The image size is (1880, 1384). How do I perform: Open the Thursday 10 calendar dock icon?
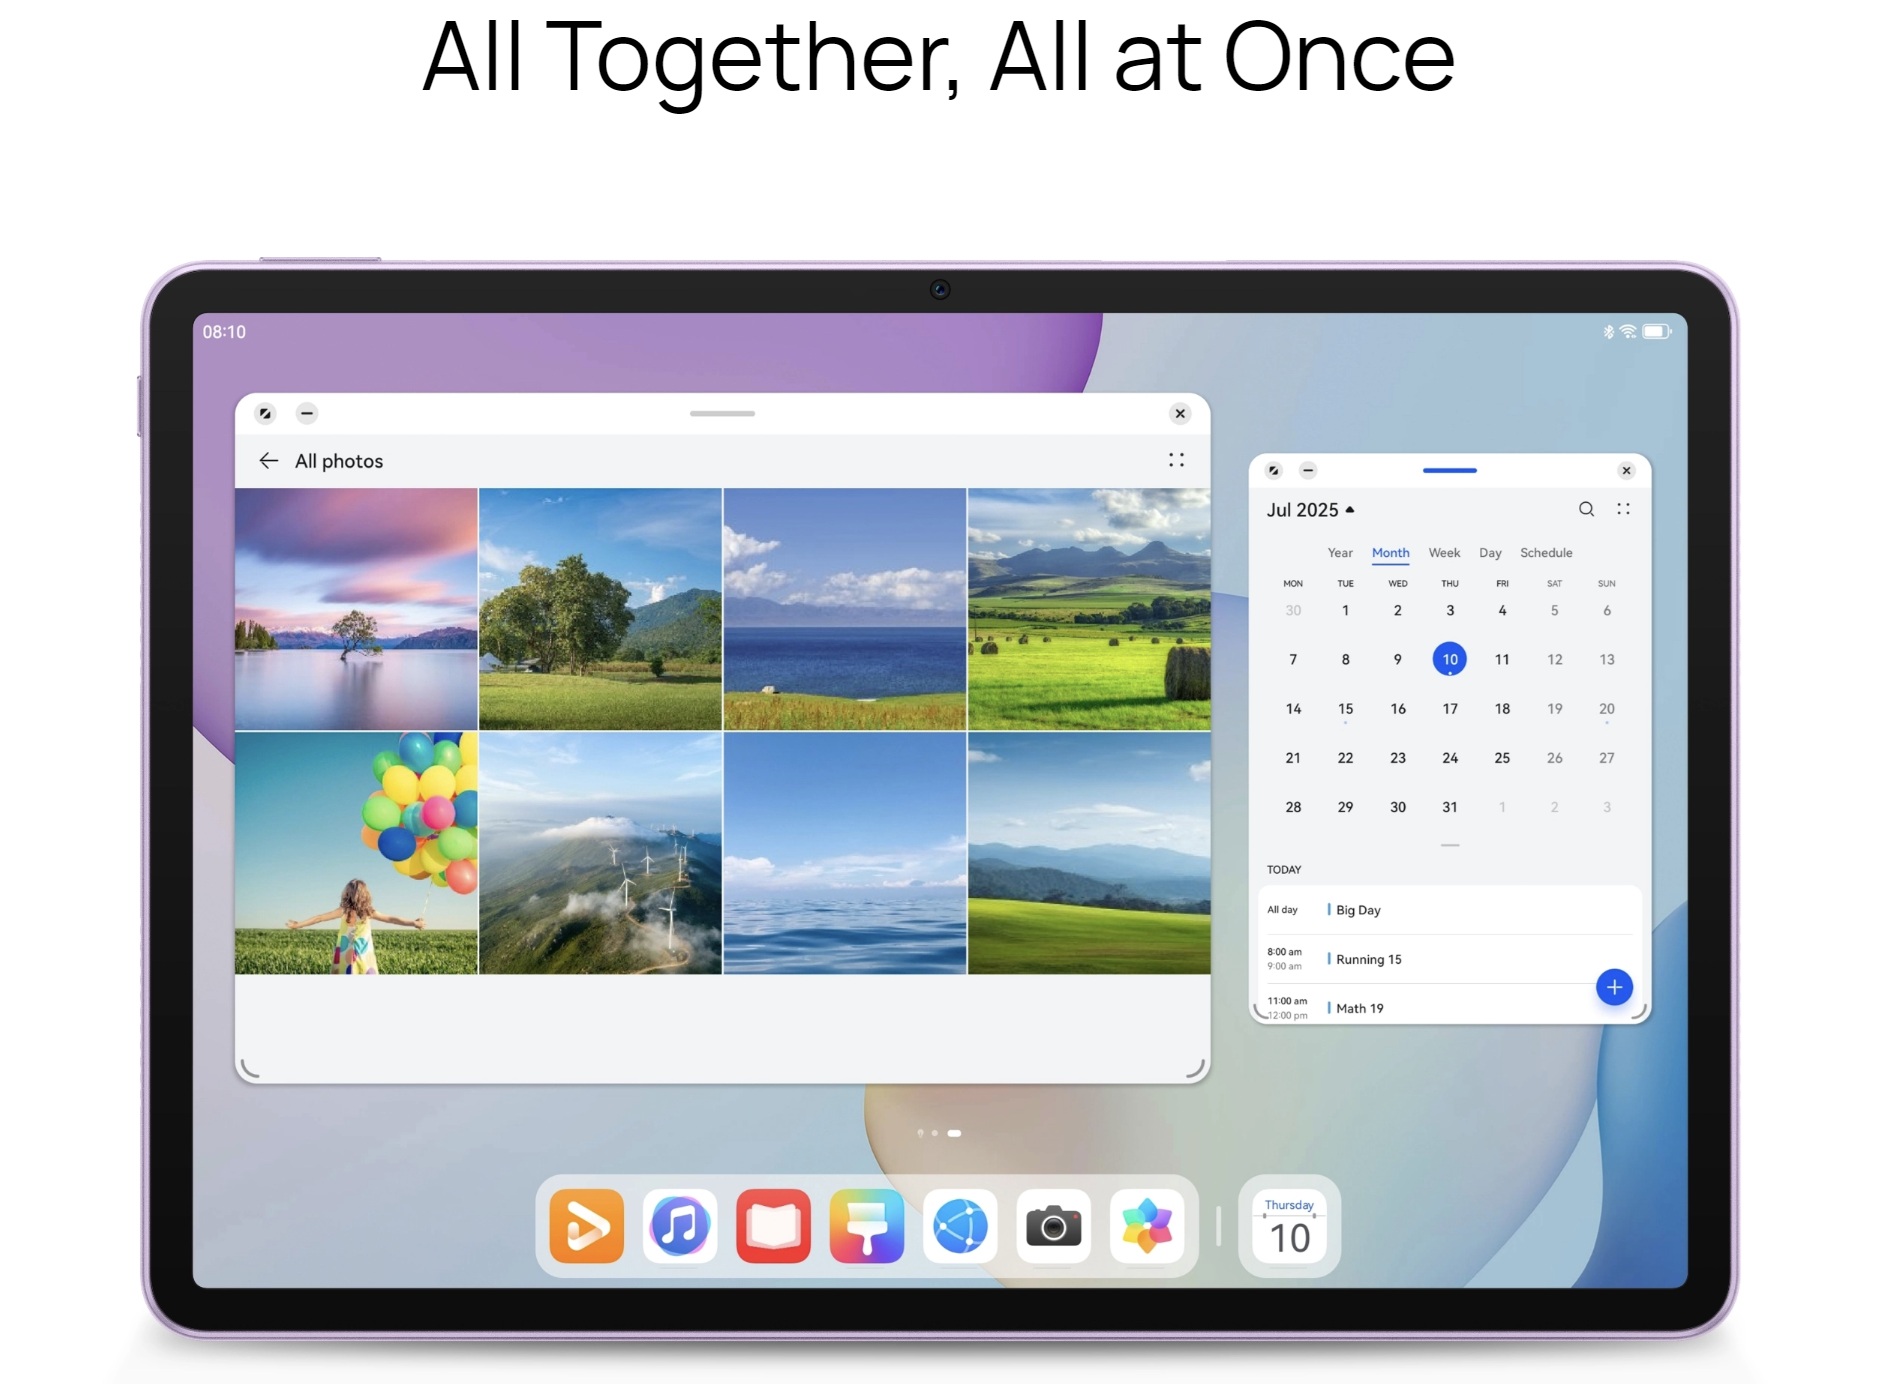click(x=1289, y=1226)
